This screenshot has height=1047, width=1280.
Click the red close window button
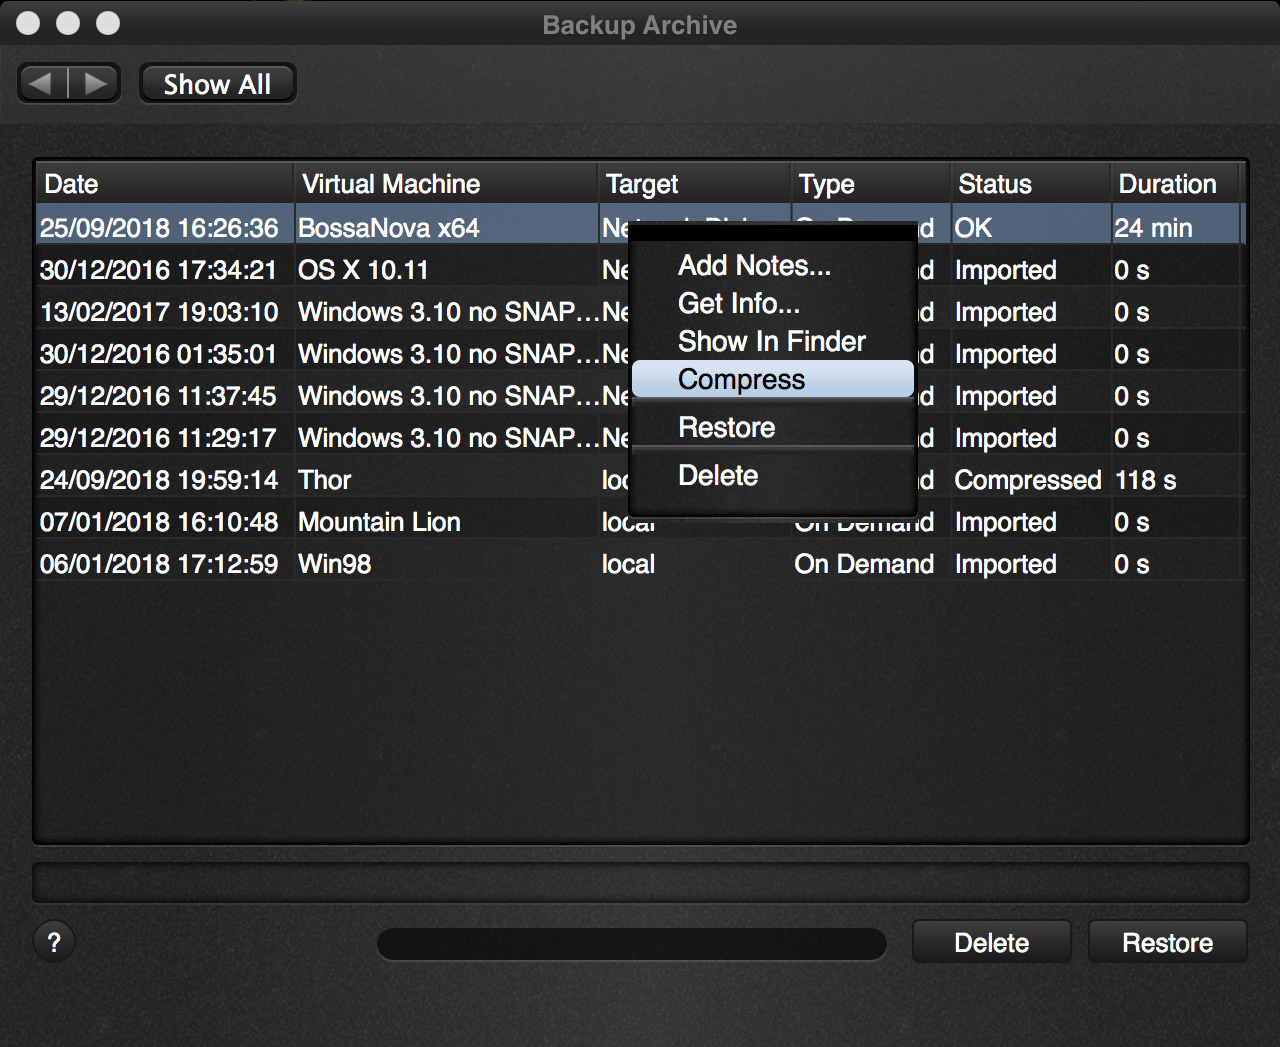coord(29,23)
